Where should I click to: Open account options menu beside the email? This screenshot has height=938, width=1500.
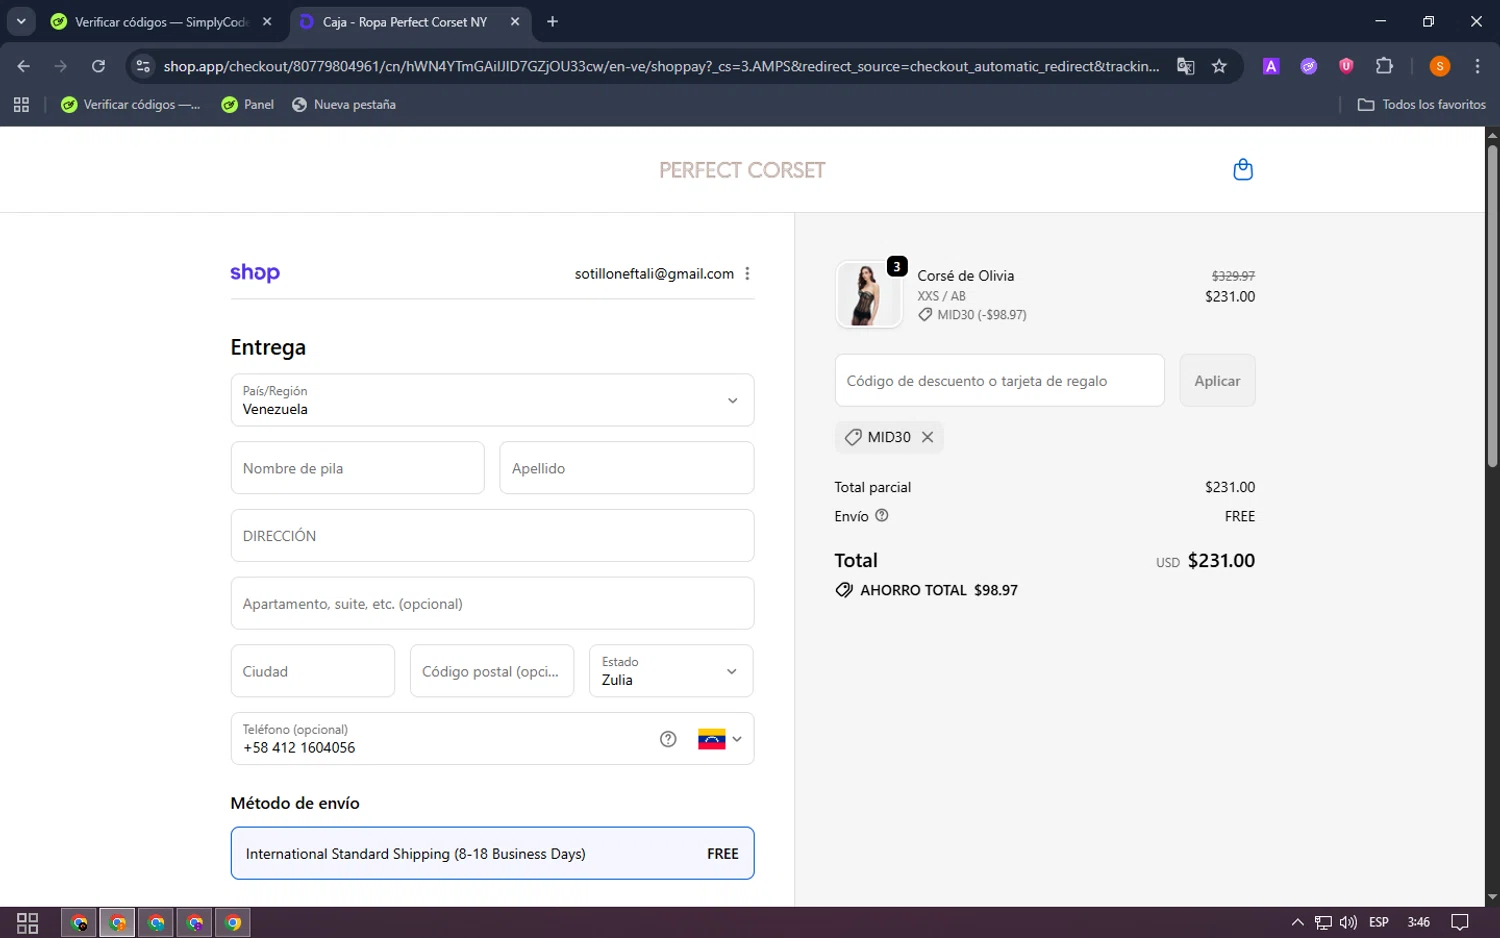pos(747,274)
